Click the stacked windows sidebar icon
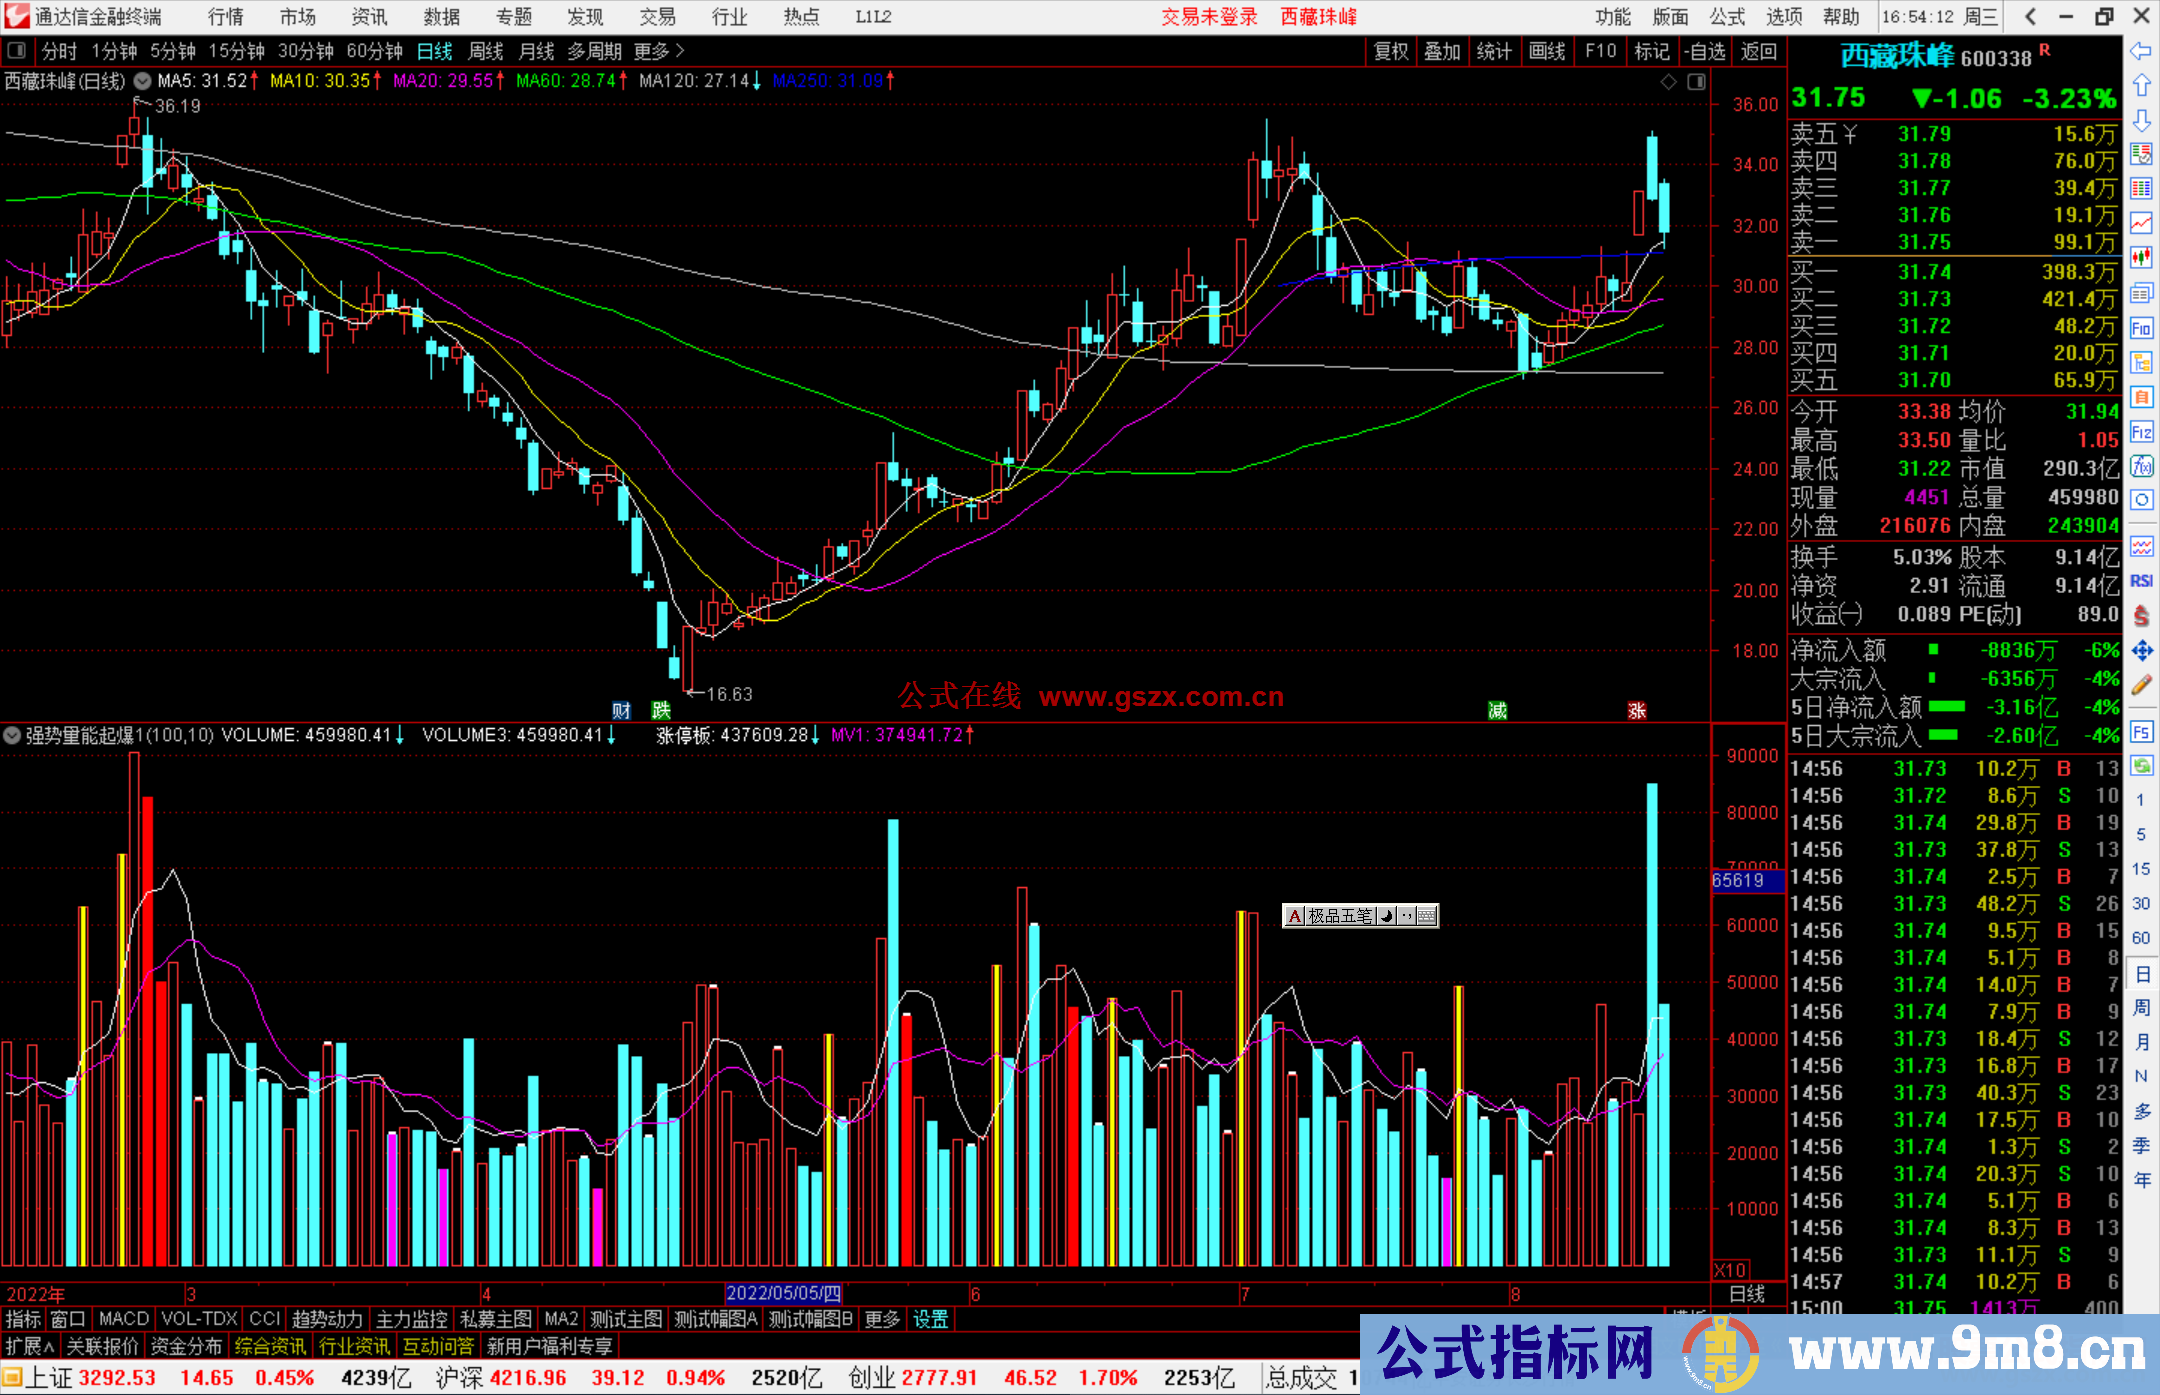This screenshot has height=1395, width=2160. (2141, 293)
